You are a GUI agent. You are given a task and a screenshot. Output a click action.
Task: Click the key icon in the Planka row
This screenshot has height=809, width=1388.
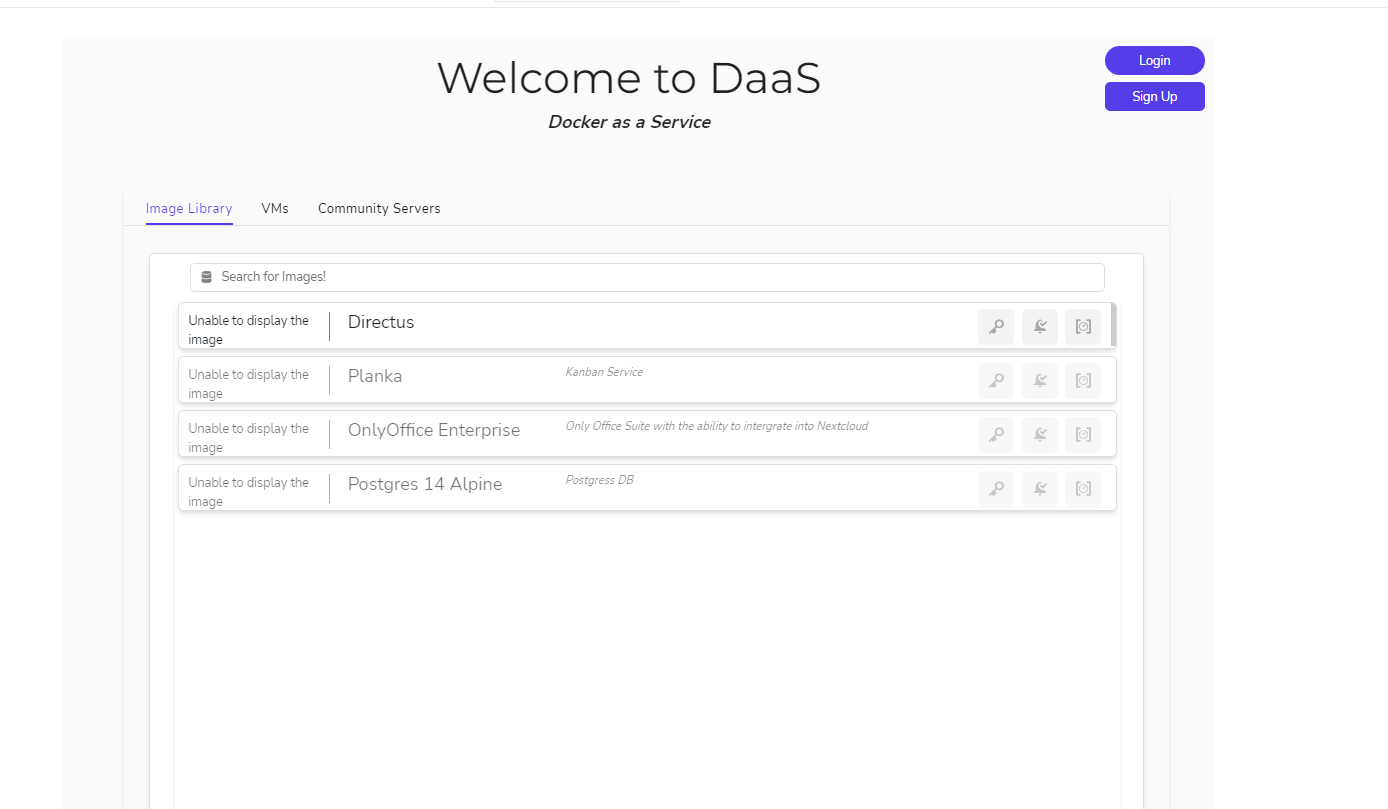pos(996,381)
